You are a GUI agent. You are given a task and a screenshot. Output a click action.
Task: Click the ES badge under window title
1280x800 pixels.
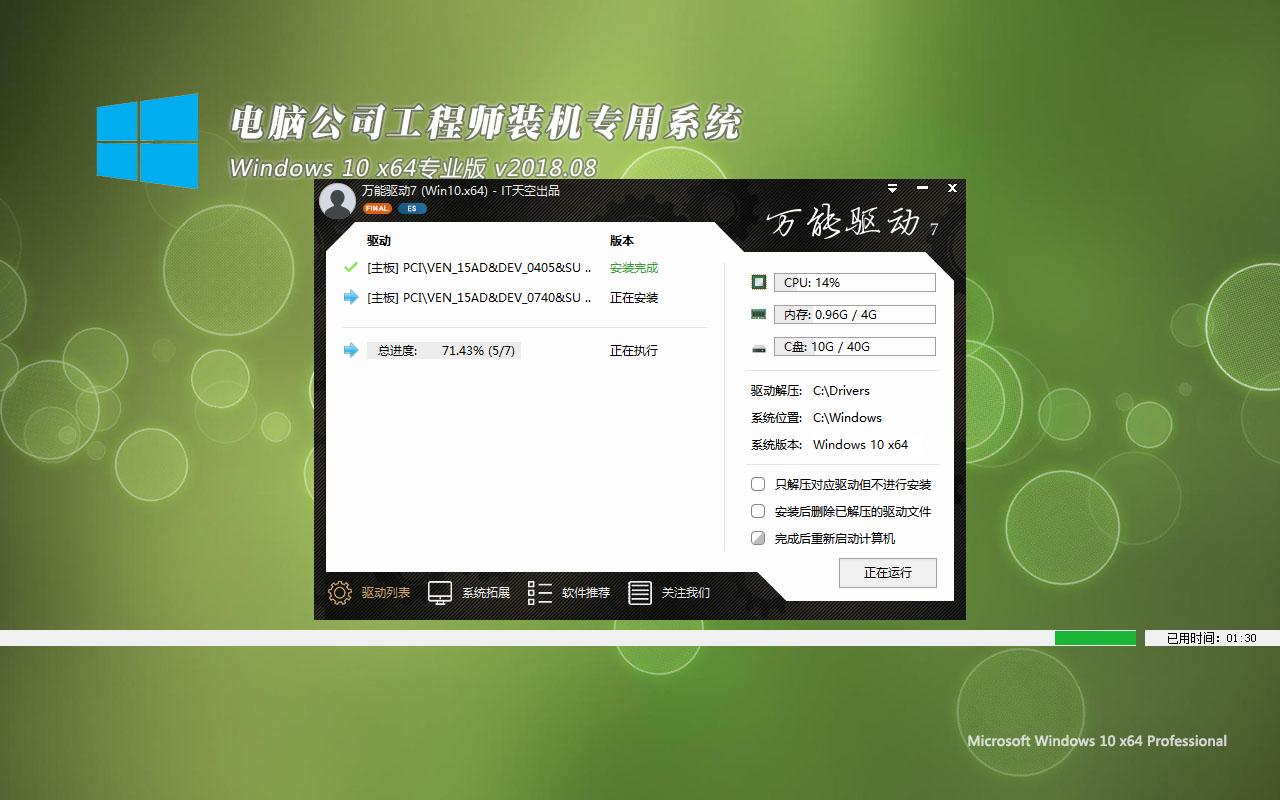tap(412, 208)
